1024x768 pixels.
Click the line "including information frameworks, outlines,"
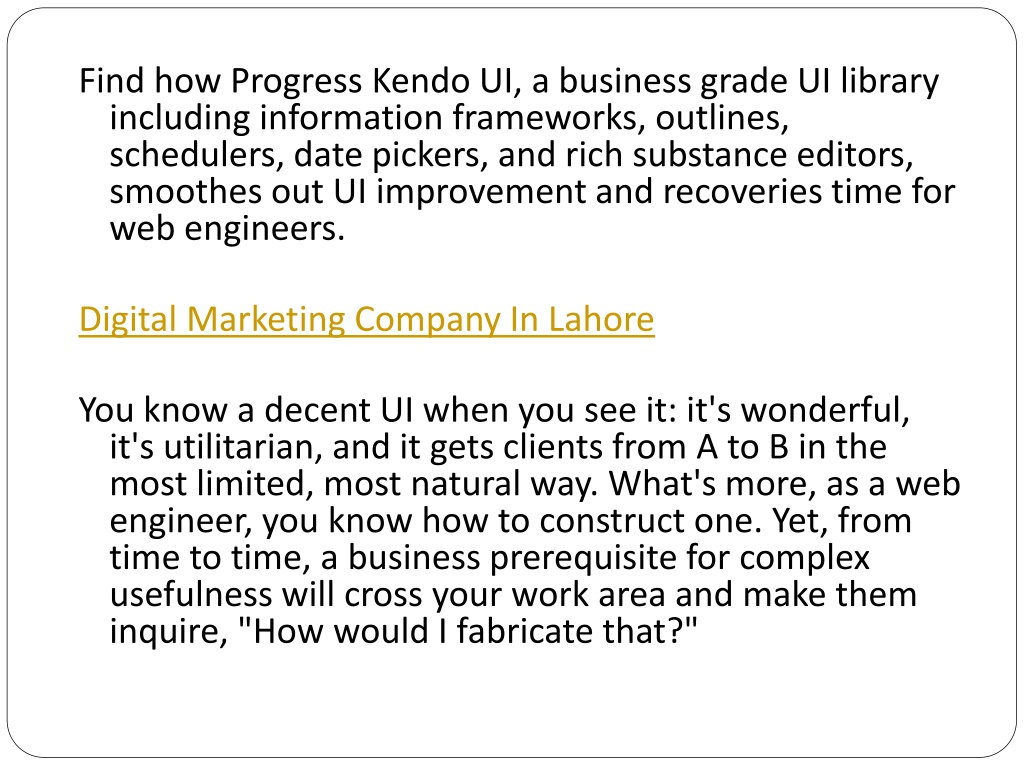[449, 118]
